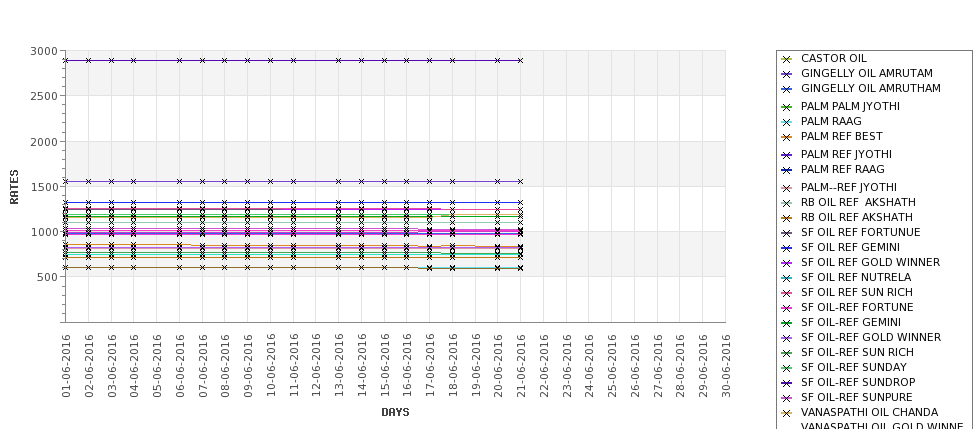Select SF OIL-REF FORTUNE legend label
The image size is (975, 429).
tap(857, 307)
